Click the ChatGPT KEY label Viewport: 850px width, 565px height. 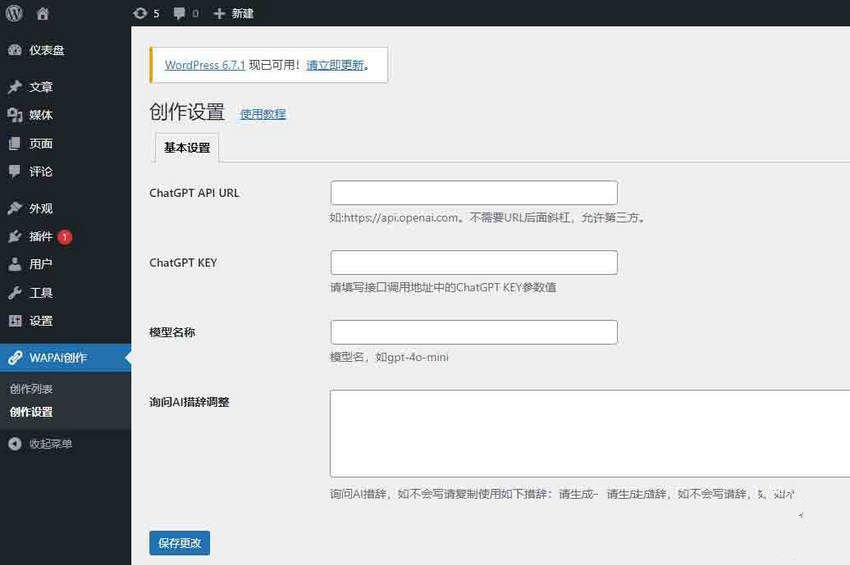point(183,263)
